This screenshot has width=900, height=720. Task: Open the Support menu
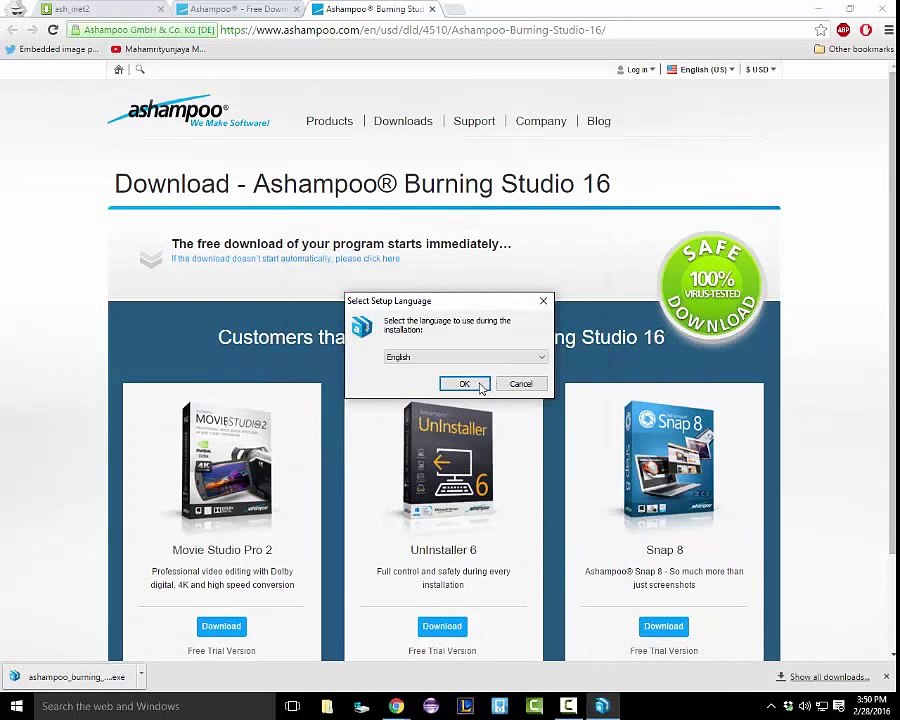[x=474, y=121]
